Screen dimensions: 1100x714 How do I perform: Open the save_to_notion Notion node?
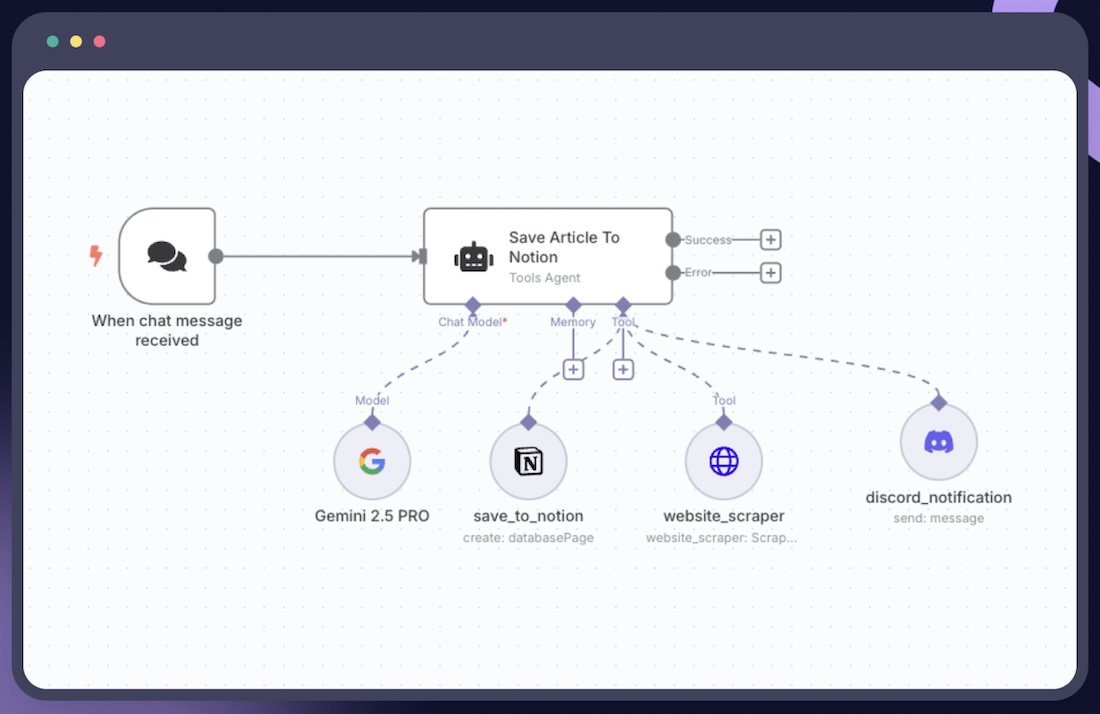click(x=528, y=461)
